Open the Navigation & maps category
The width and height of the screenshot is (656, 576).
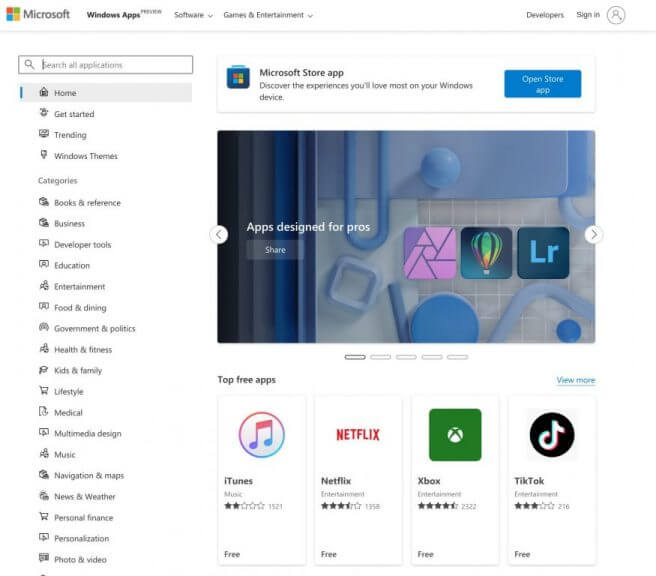(89, 476)
